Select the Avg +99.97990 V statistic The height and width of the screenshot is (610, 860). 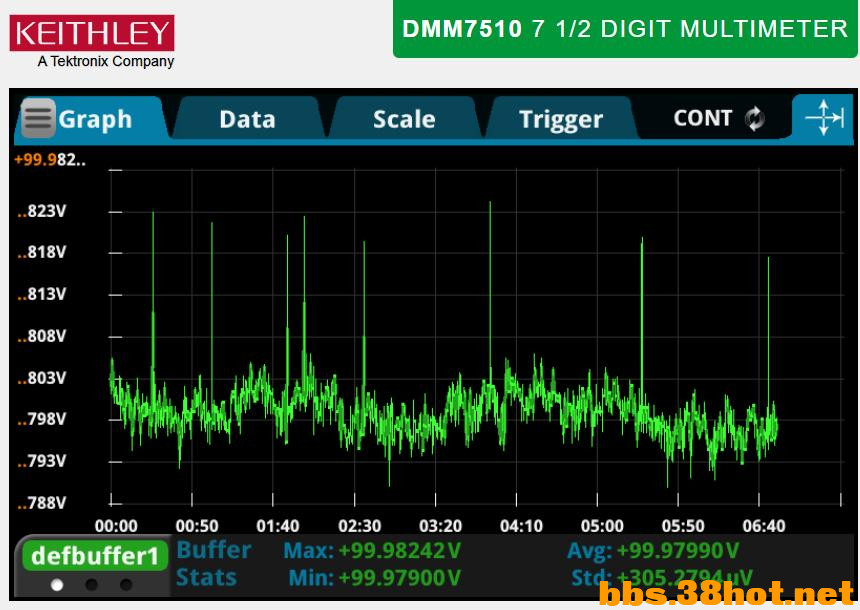[x=653, y=551]
